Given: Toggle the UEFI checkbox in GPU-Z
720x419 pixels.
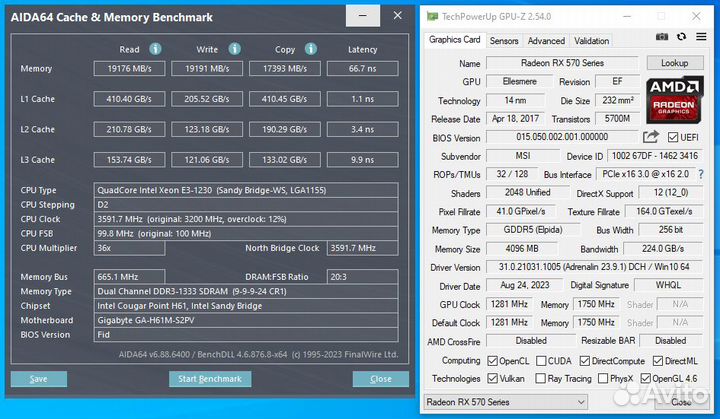Looking at the screenshot, I should [x=673, y=137].
